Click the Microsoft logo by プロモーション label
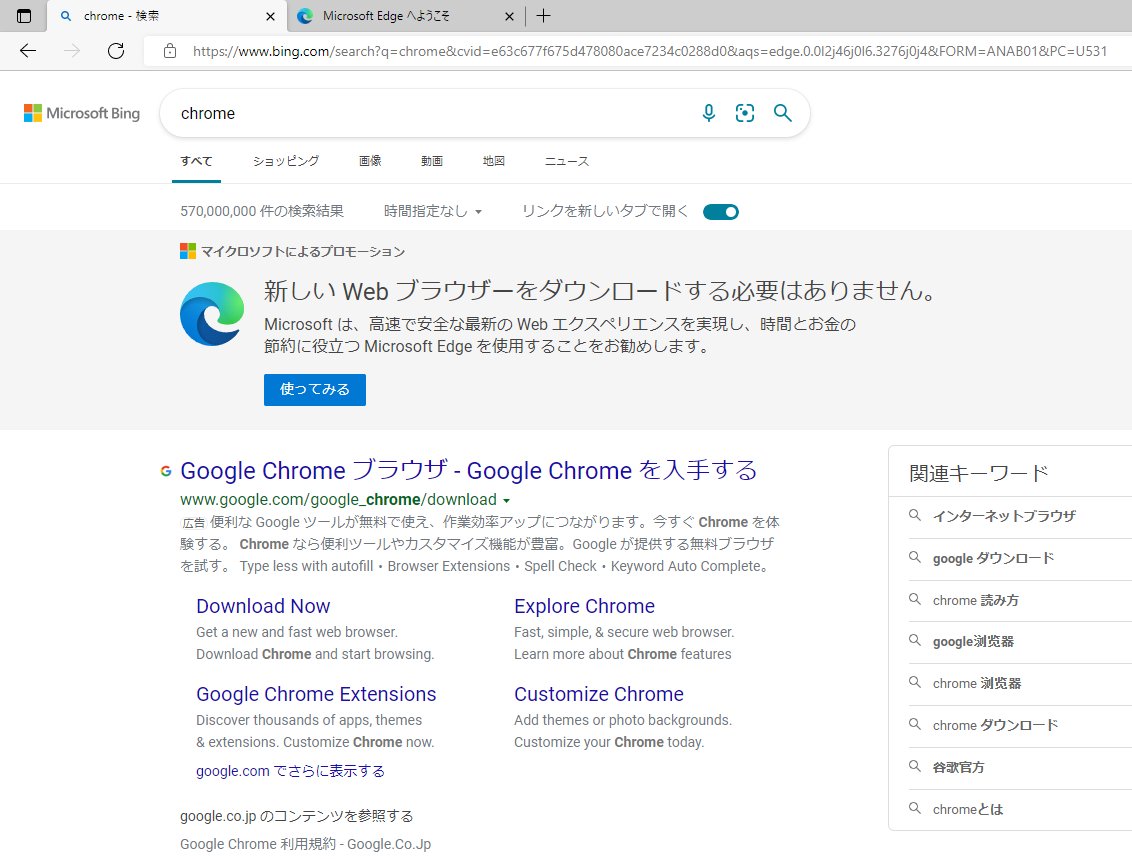Image resolution: width=1132 pixels, height=859 pixels. coord(188,251)
